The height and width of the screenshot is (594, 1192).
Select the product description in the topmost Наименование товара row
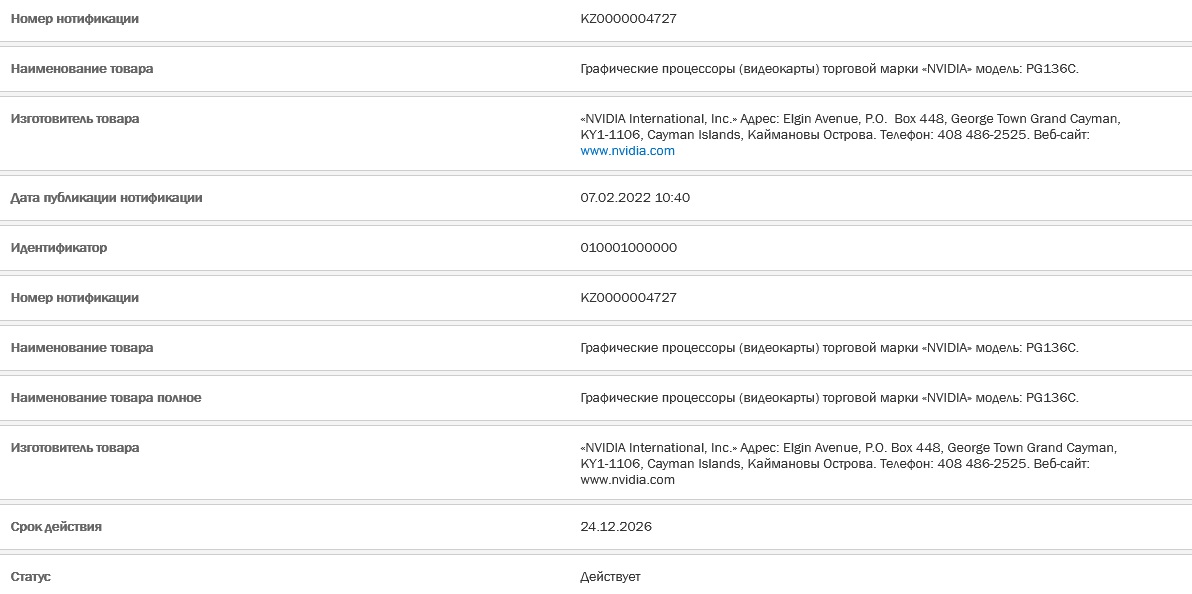pyautogui.click(x=829, y=68)
